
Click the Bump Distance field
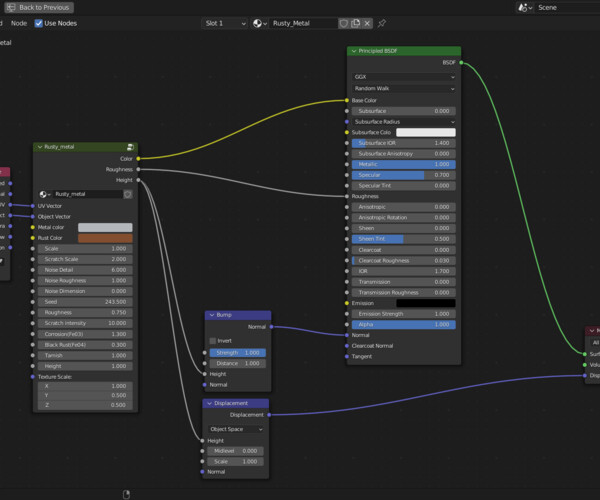click(x=238, y=363)
